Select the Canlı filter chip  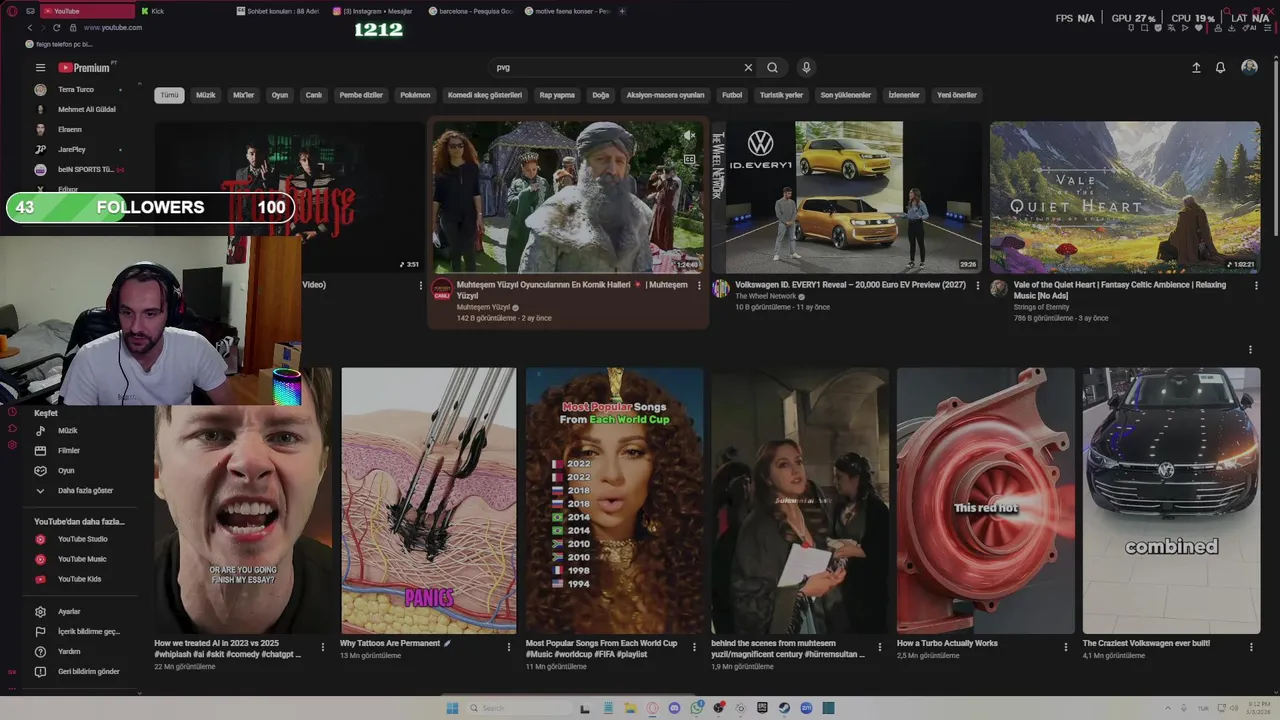coord(314,95)
